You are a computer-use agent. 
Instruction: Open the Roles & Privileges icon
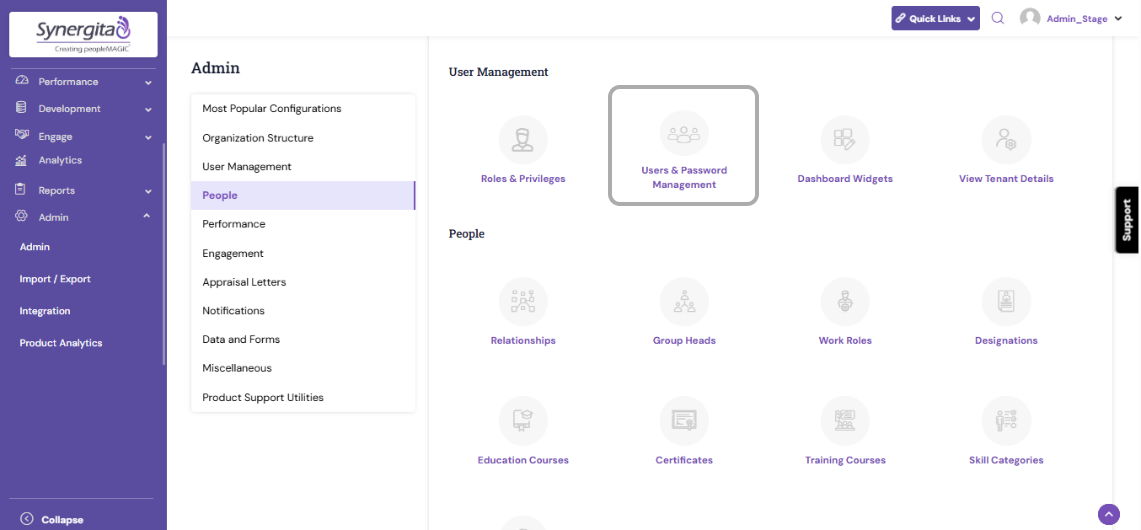point(523,140)
